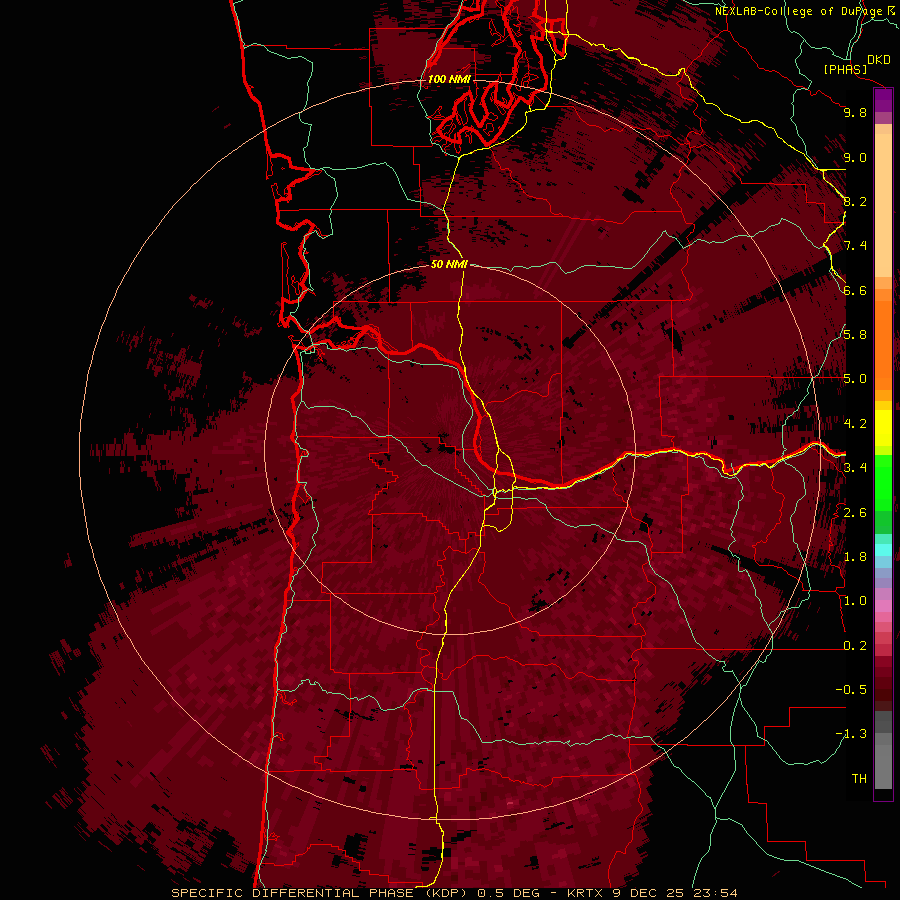Click the cyan swatch on the color bar
This screenshot has width=900, height=900.
(883, 549)
